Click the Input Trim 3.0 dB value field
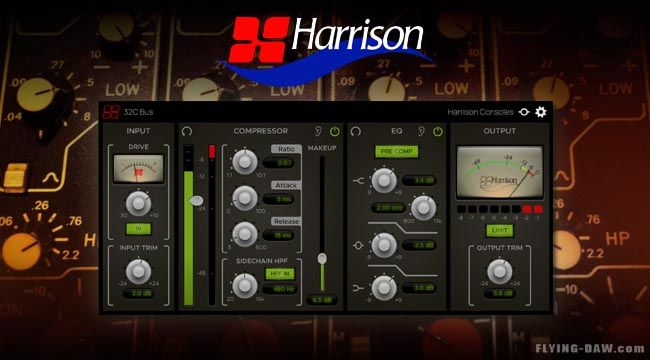Image resolution: width=650 pixels, height=360 pixels. [x=138, y=294]
